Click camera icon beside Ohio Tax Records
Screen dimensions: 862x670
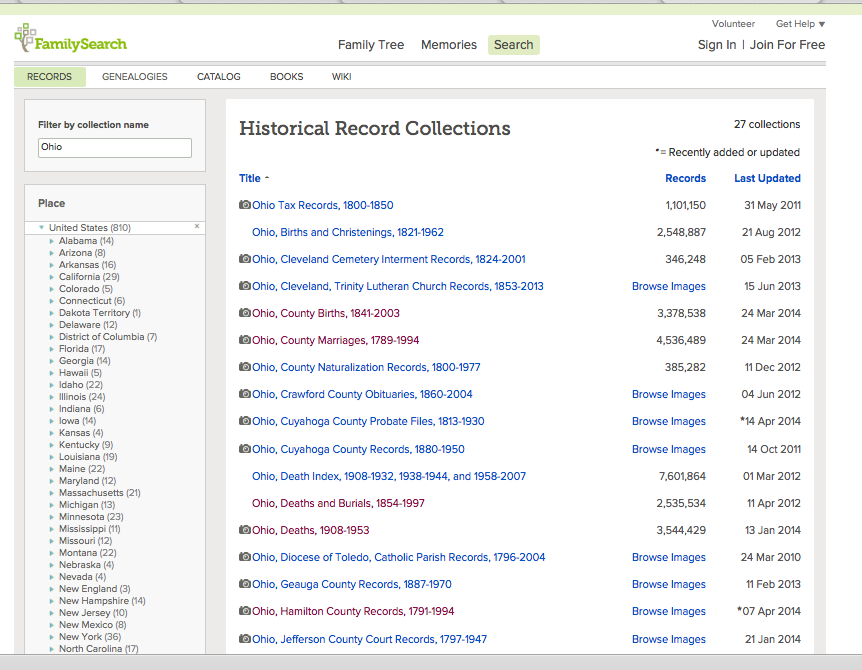click(x=245, y=205)
